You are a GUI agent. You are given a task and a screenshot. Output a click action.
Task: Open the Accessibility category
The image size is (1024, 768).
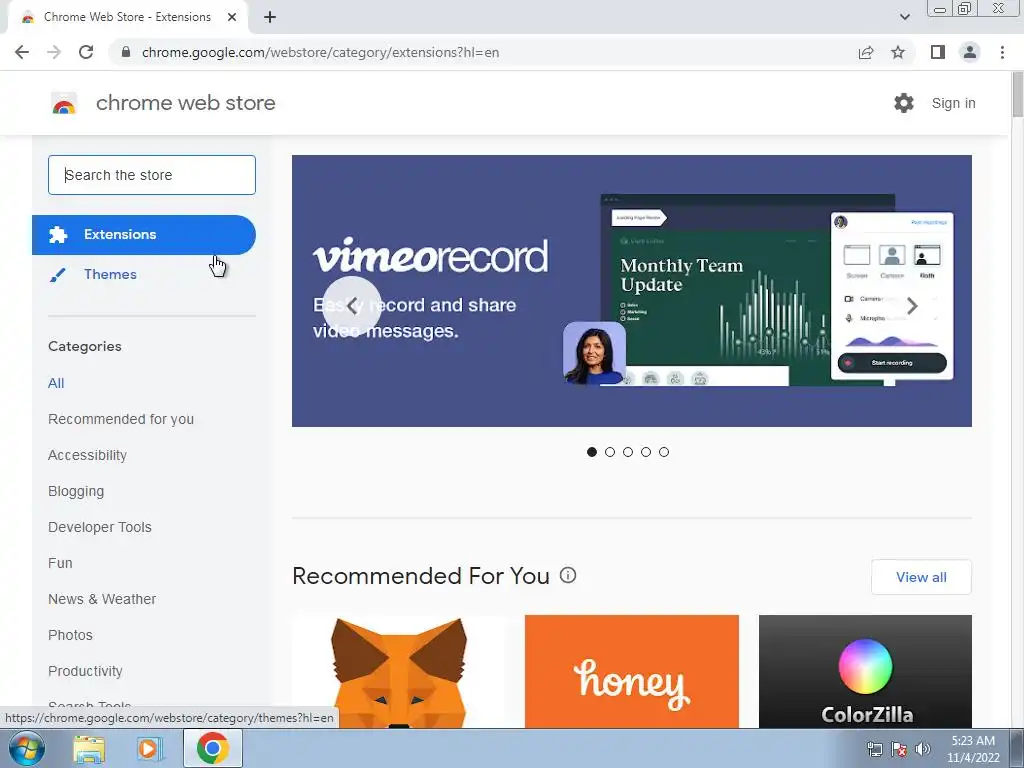point(88,455)
